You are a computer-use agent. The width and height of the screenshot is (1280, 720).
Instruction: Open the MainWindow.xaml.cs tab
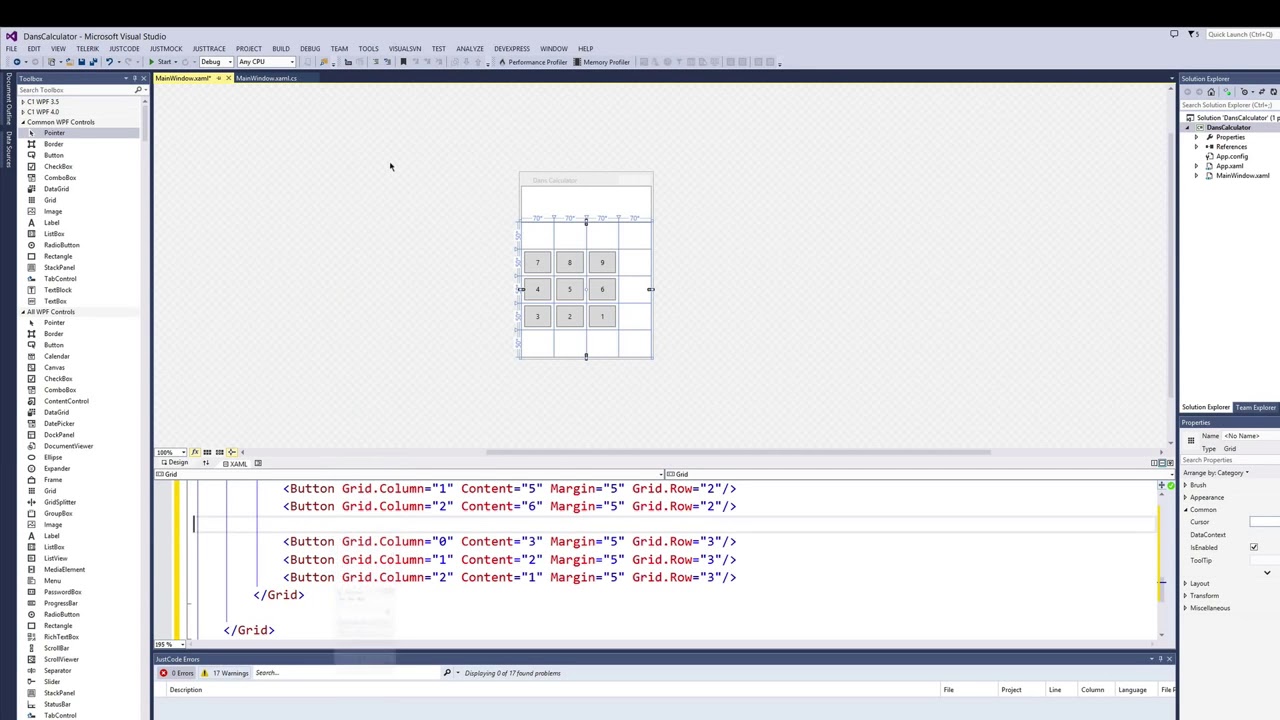(266, 78)
